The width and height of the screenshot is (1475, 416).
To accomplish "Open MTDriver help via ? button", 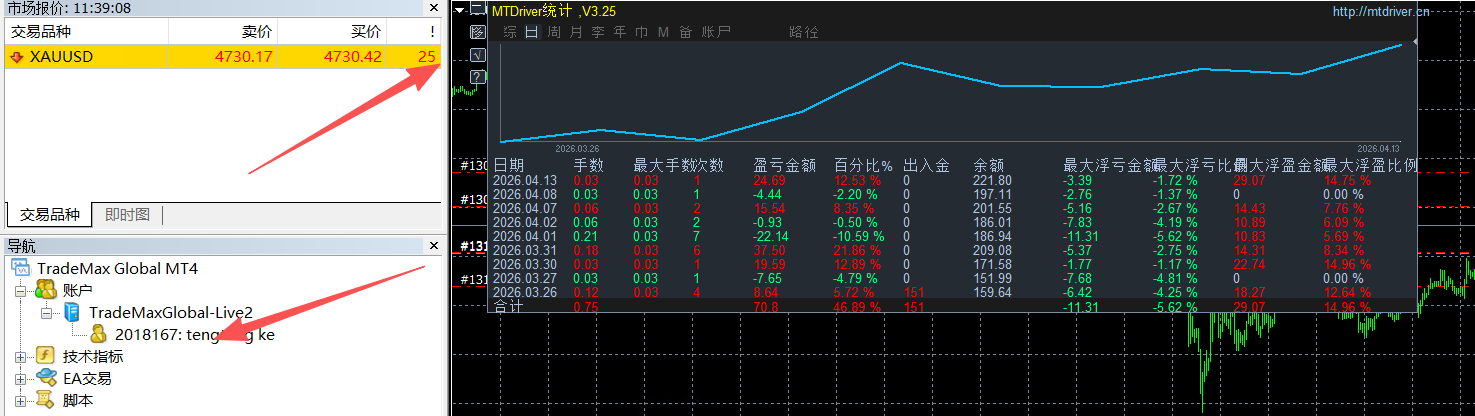I will 478,76.
